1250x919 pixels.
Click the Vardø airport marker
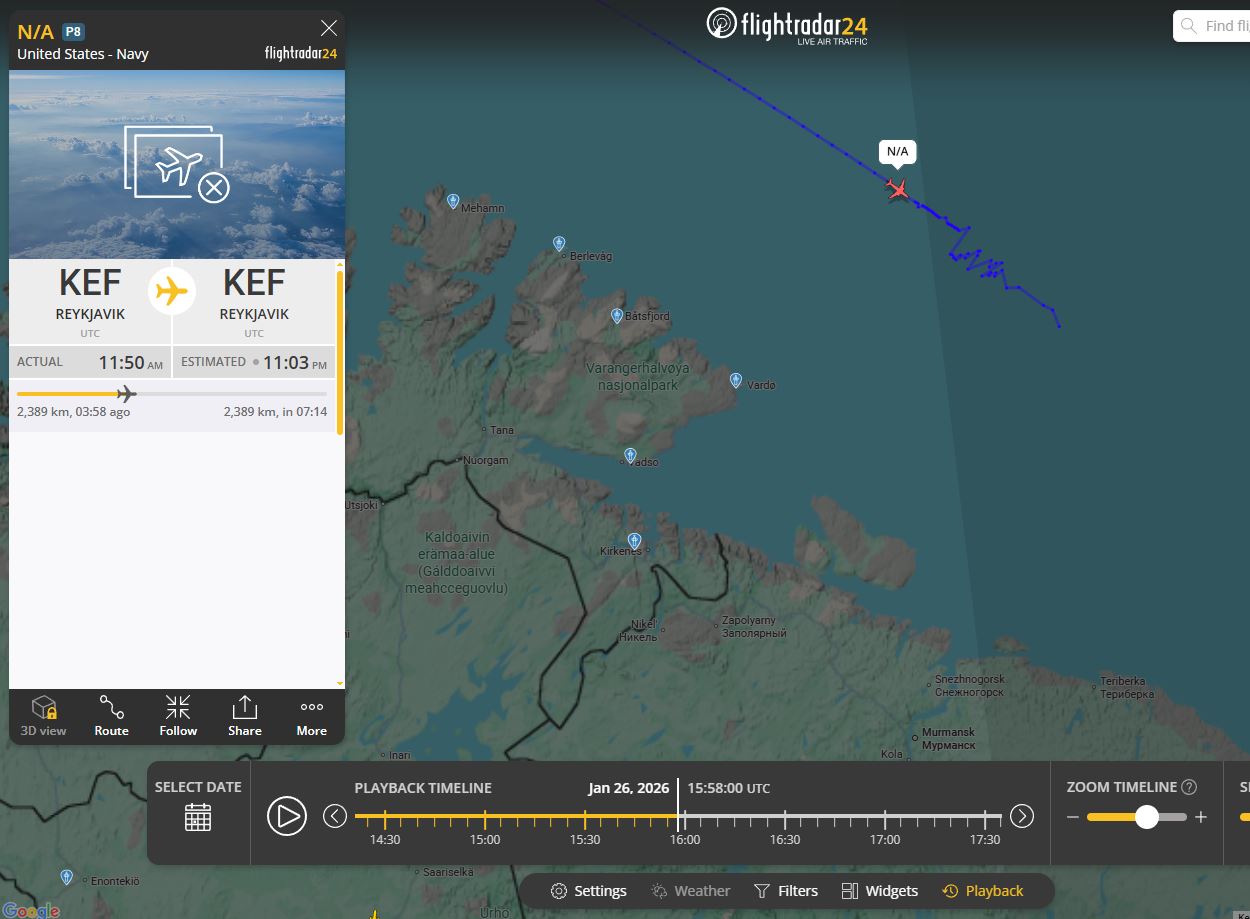pyautogui.click(x=736, y=380)
